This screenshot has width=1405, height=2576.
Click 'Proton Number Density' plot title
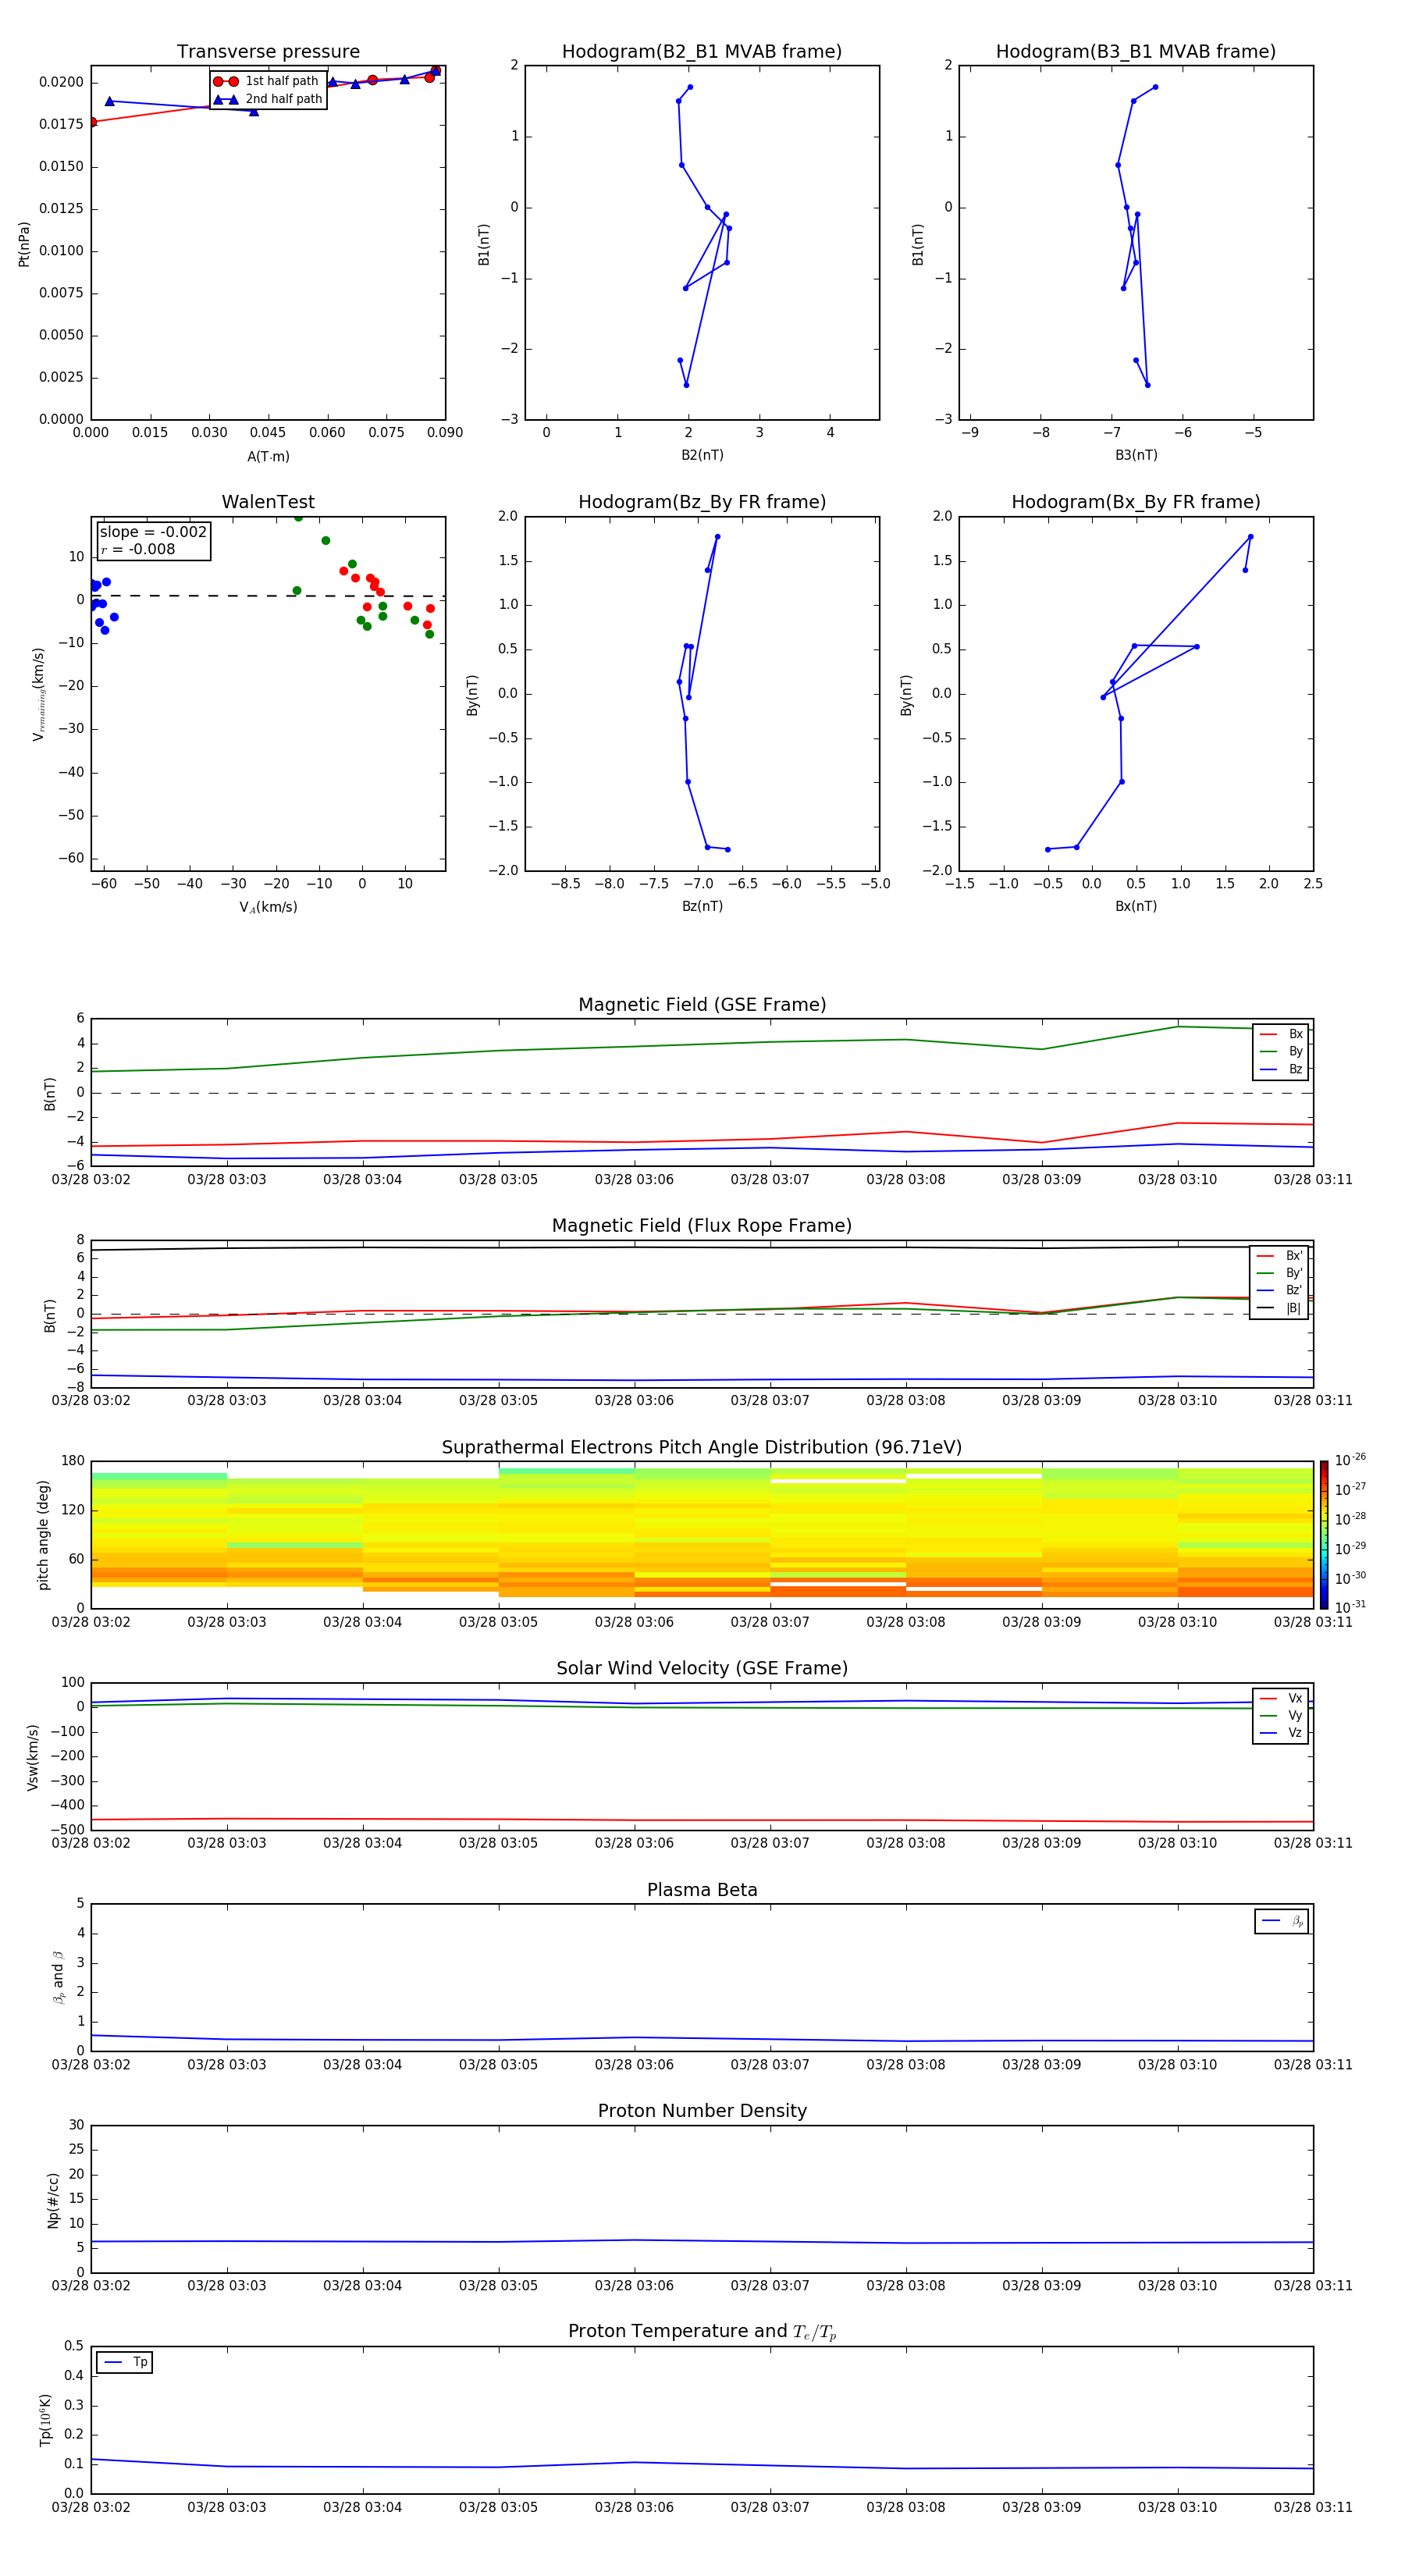coord(702,2111)
